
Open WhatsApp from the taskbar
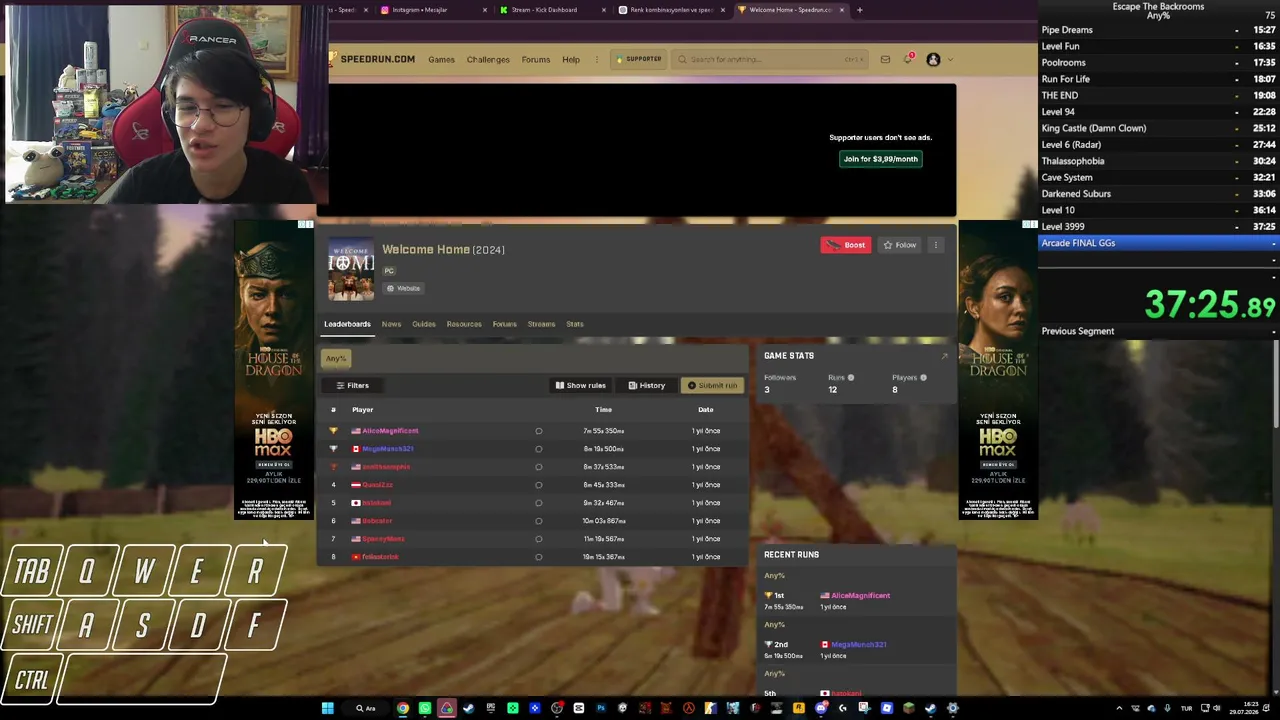click(x=425, y=708)
